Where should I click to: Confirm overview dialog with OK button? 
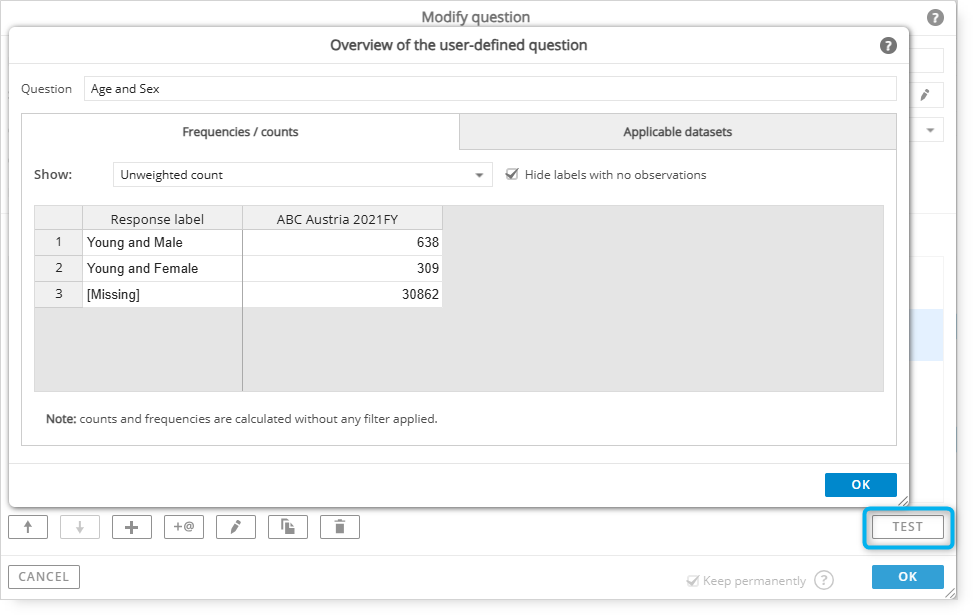click(861, 485)
